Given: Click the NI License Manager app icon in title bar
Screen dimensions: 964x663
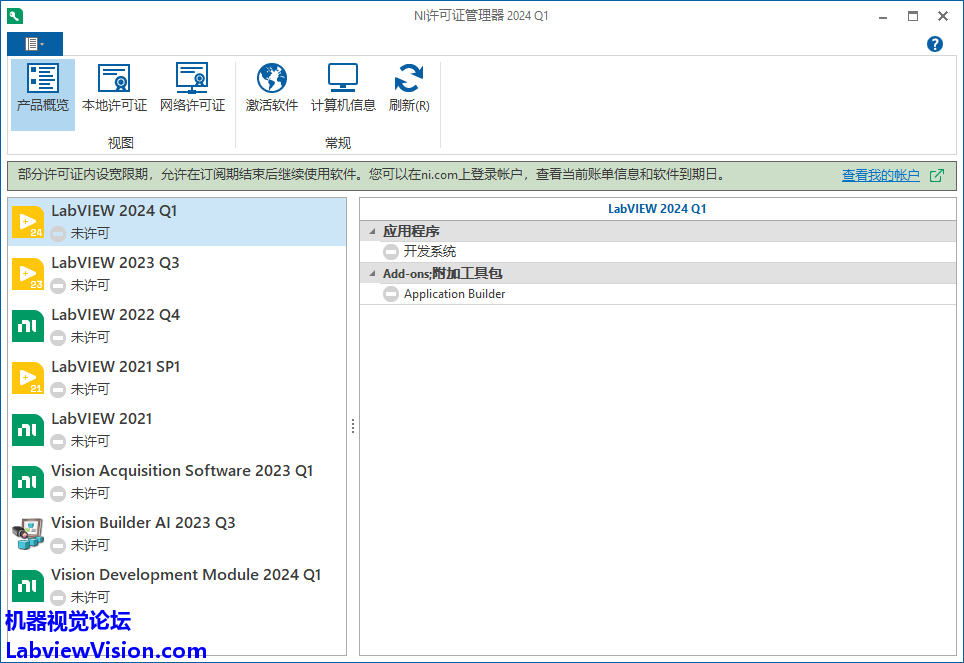Looking at the screenshot, I should [x=15, y=15].
